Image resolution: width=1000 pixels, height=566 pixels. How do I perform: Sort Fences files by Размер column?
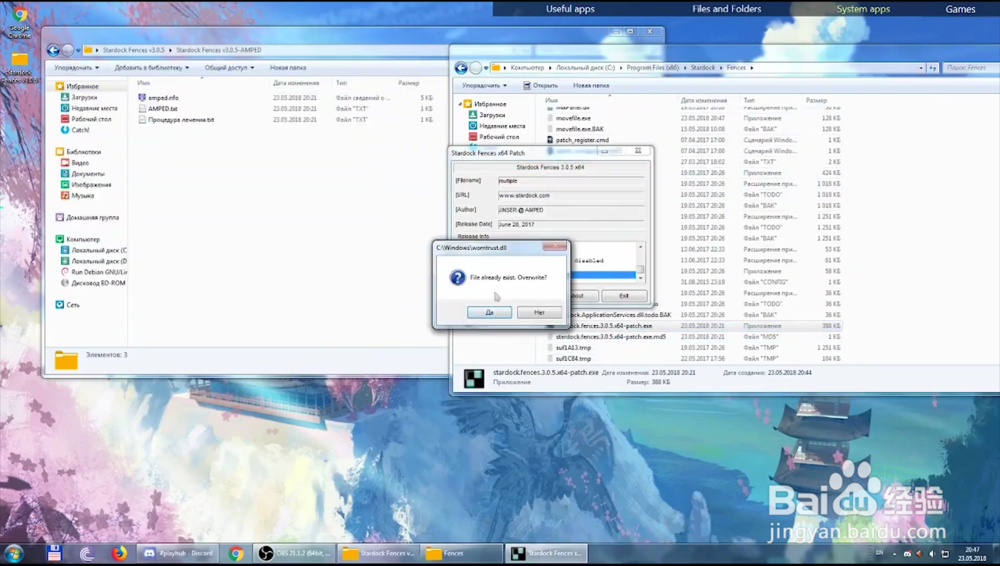click(816, 101)
